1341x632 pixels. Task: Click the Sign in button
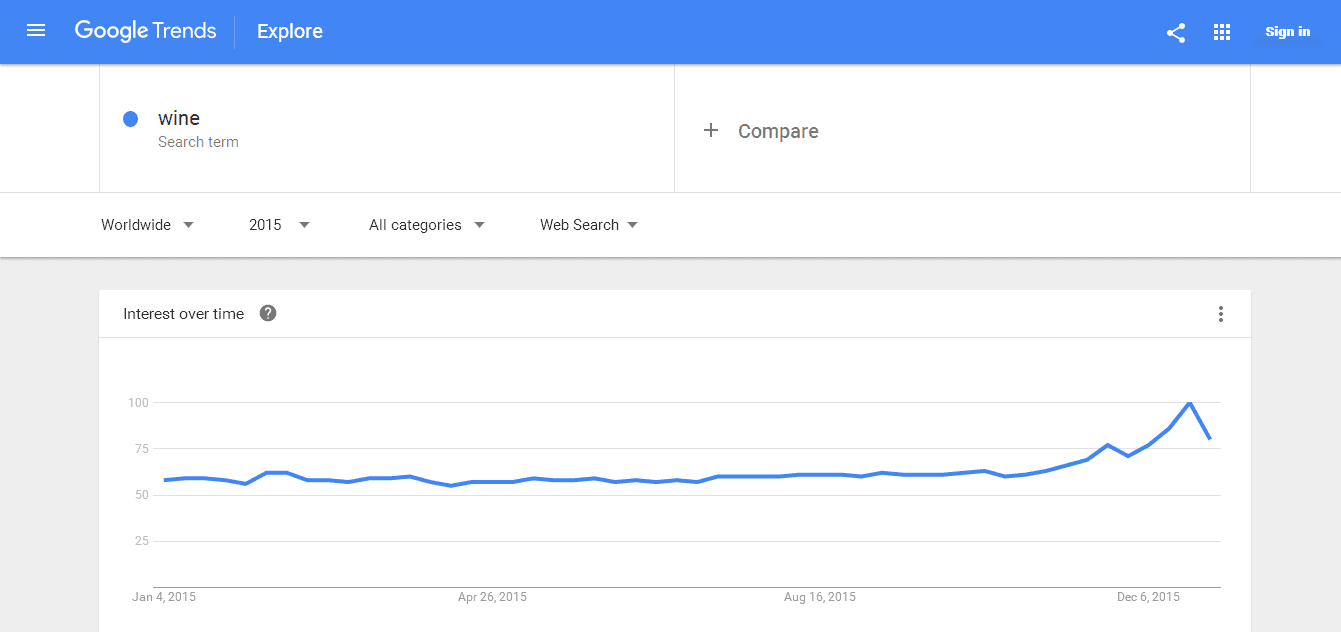1287,32
